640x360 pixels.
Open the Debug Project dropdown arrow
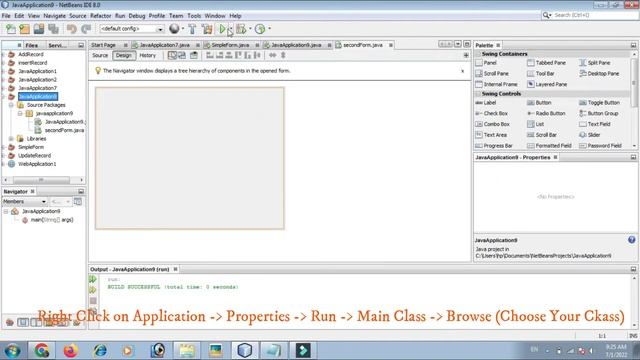(x=250, y=29)
